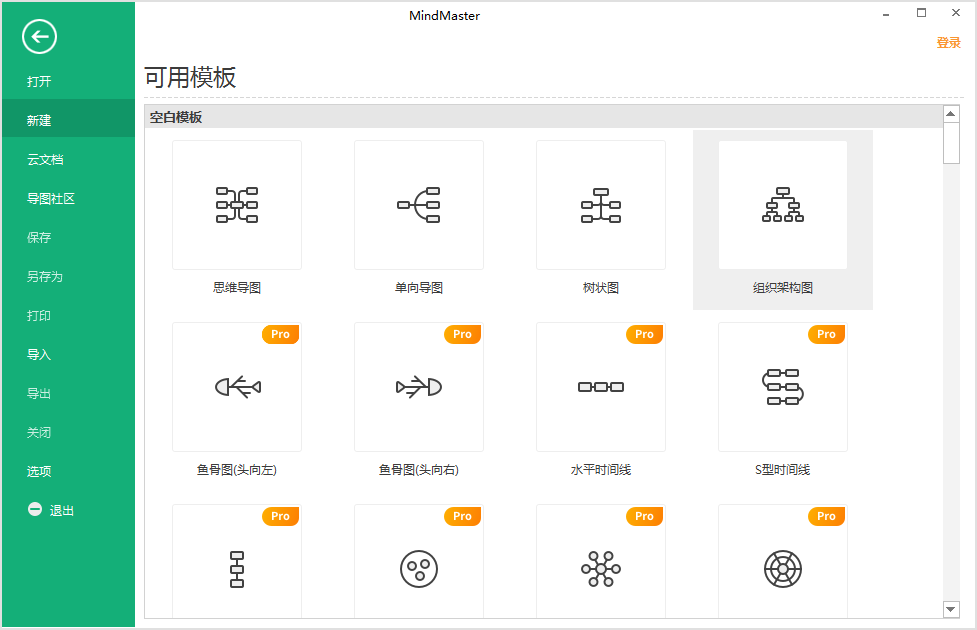Select the 单向导图 one-way map template
Viewport: 977px width, 630px height.
tap(419, 205)
